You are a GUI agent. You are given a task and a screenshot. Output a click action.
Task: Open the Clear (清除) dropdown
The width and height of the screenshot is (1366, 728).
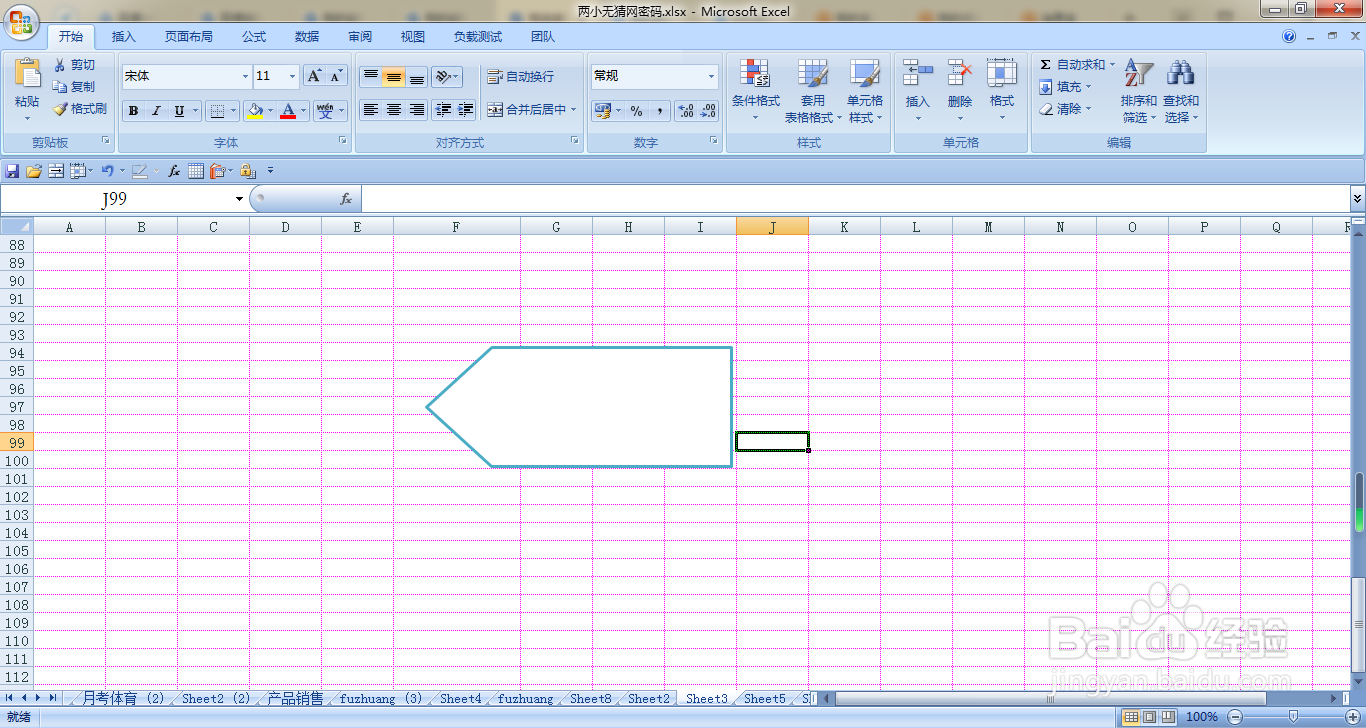[1065, 109]
